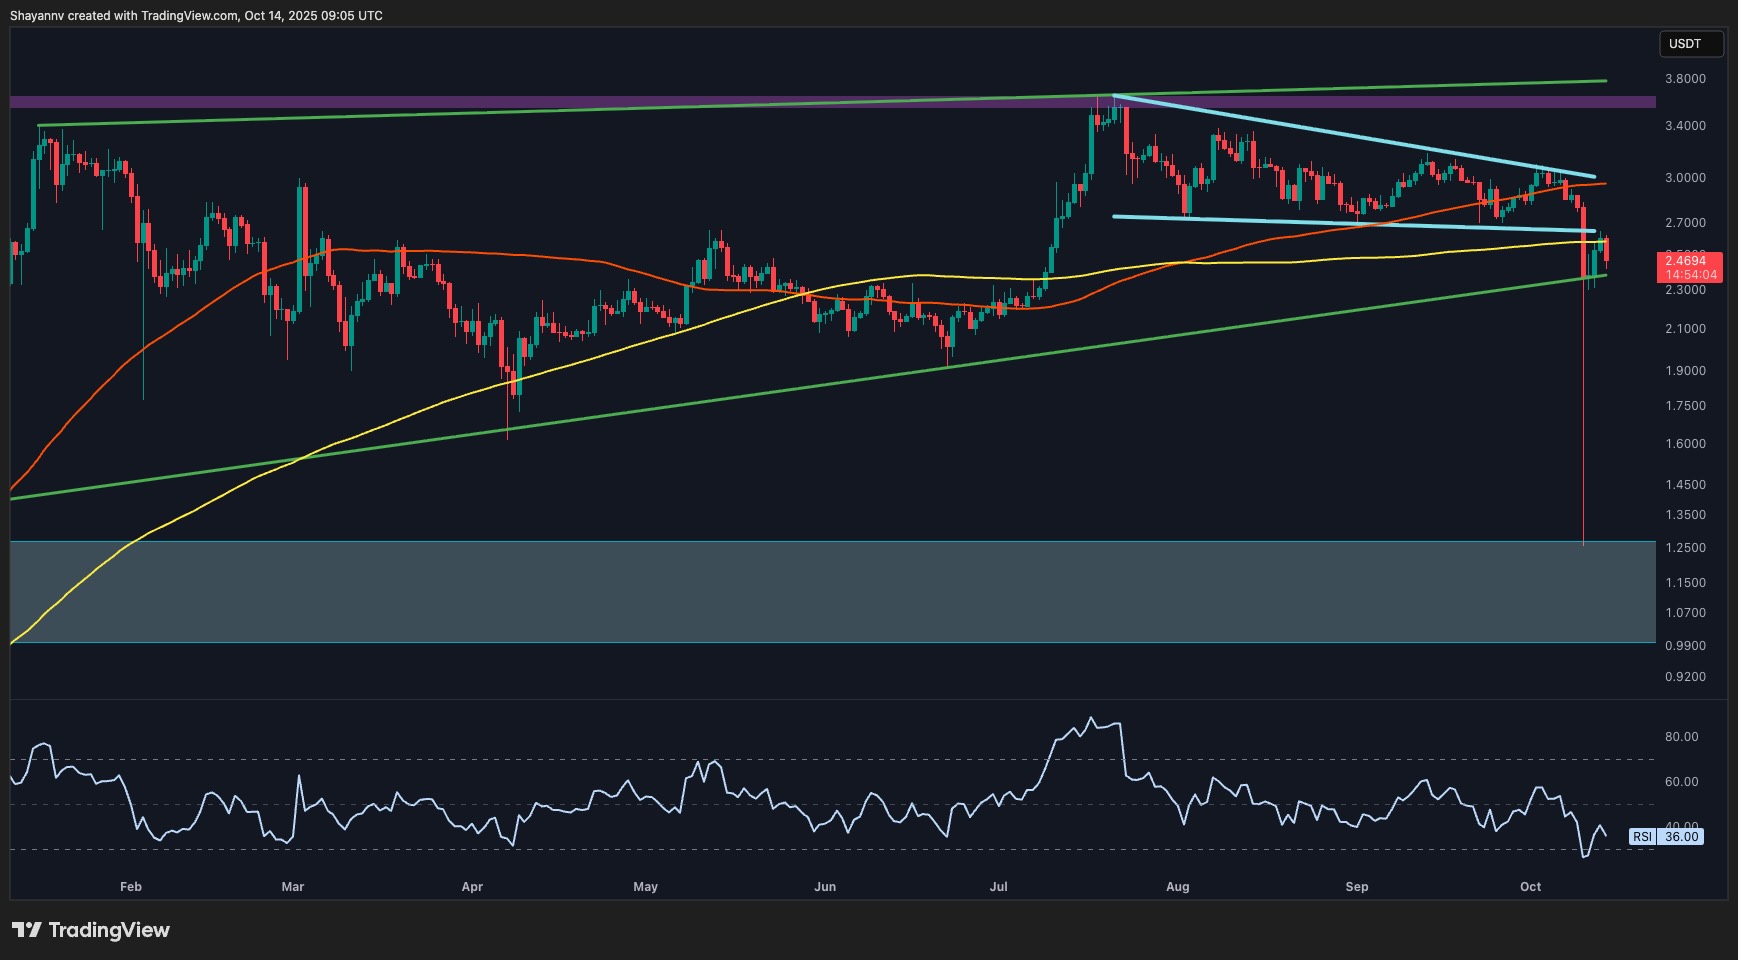Open the price scale context options on 3.8000 label
Screen dimensions: 1738x960
[1688, 78]
